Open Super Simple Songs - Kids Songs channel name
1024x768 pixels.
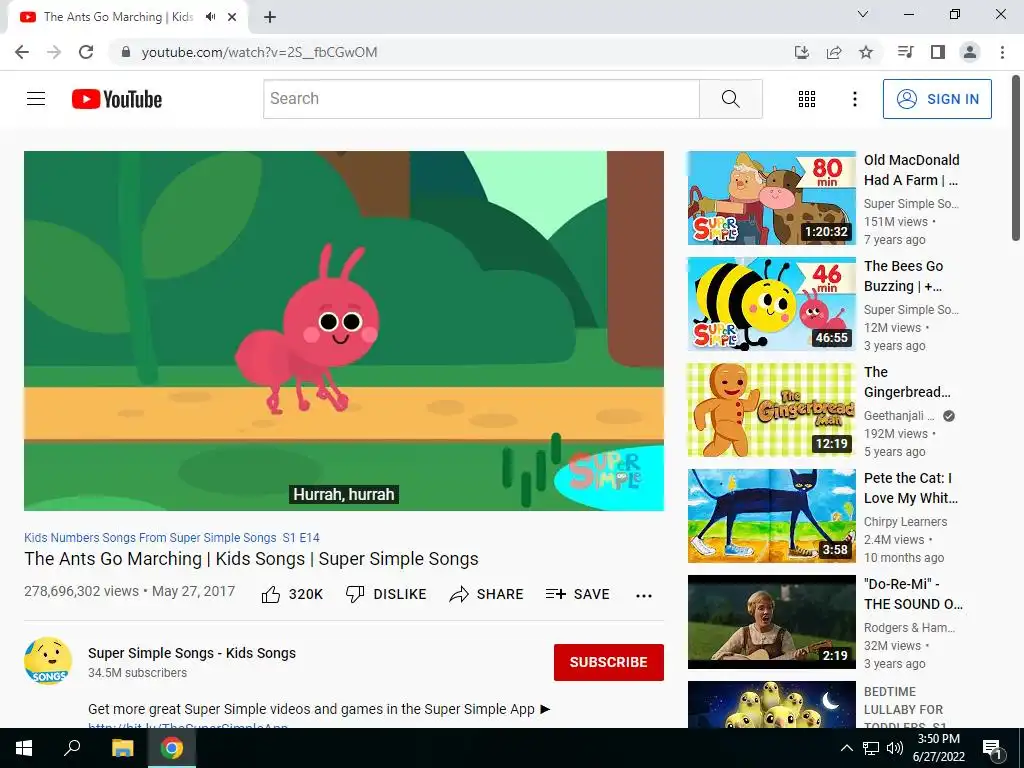(x=192, y=653)
